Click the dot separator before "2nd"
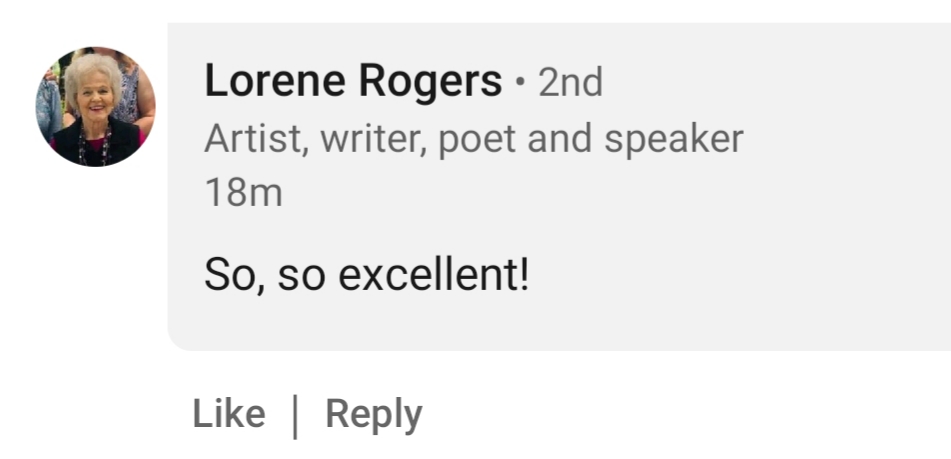The image size is (951, 459). [x=520, y=83]
